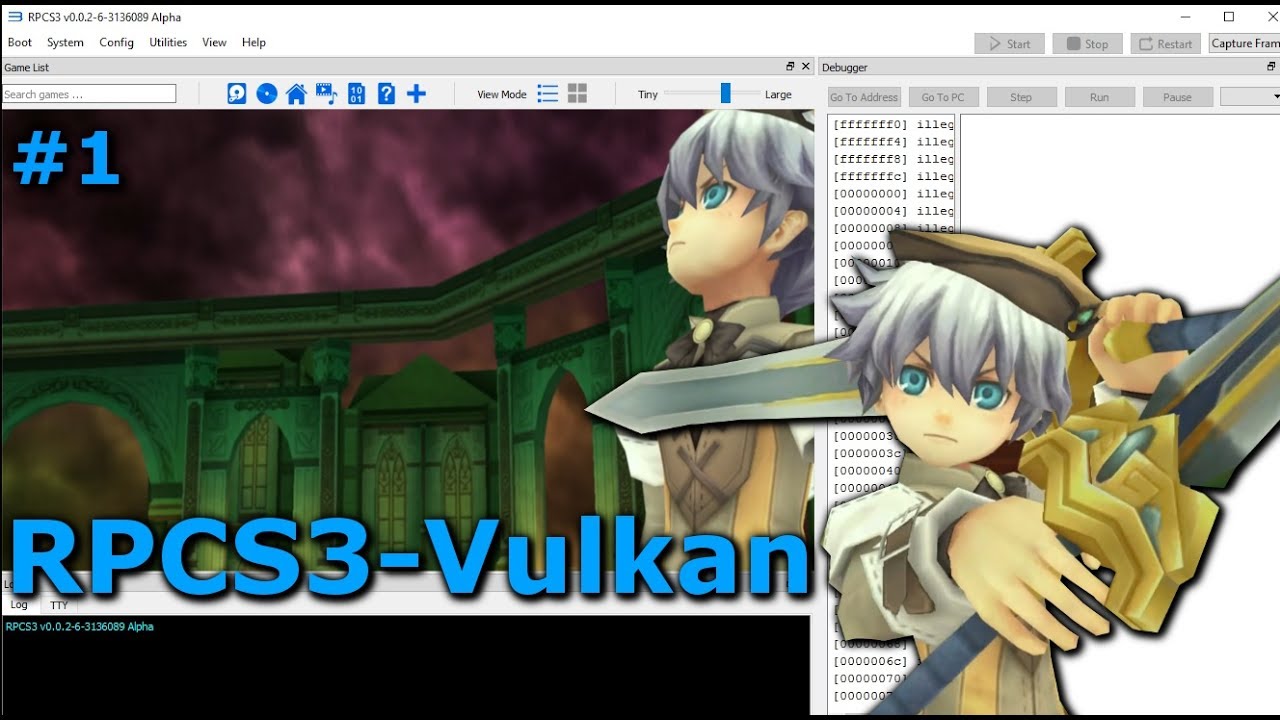Click the Restart emulation button
Image resolution: width=1280 pixels, height=720 pixels.
tap(1165, 43)
